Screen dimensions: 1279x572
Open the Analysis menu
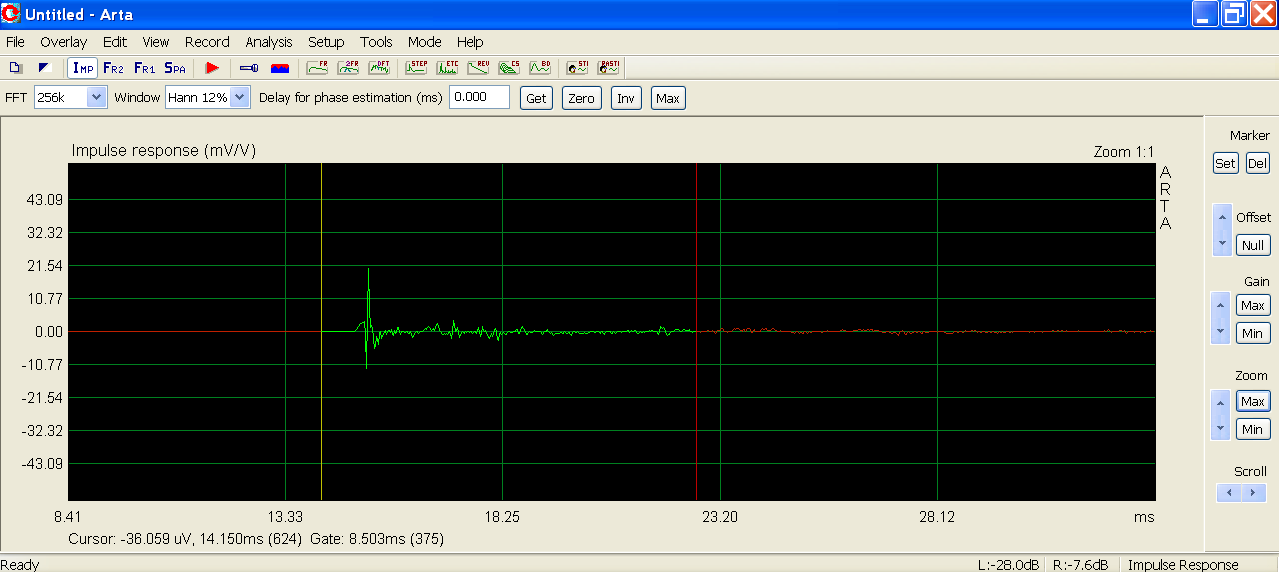269,42
